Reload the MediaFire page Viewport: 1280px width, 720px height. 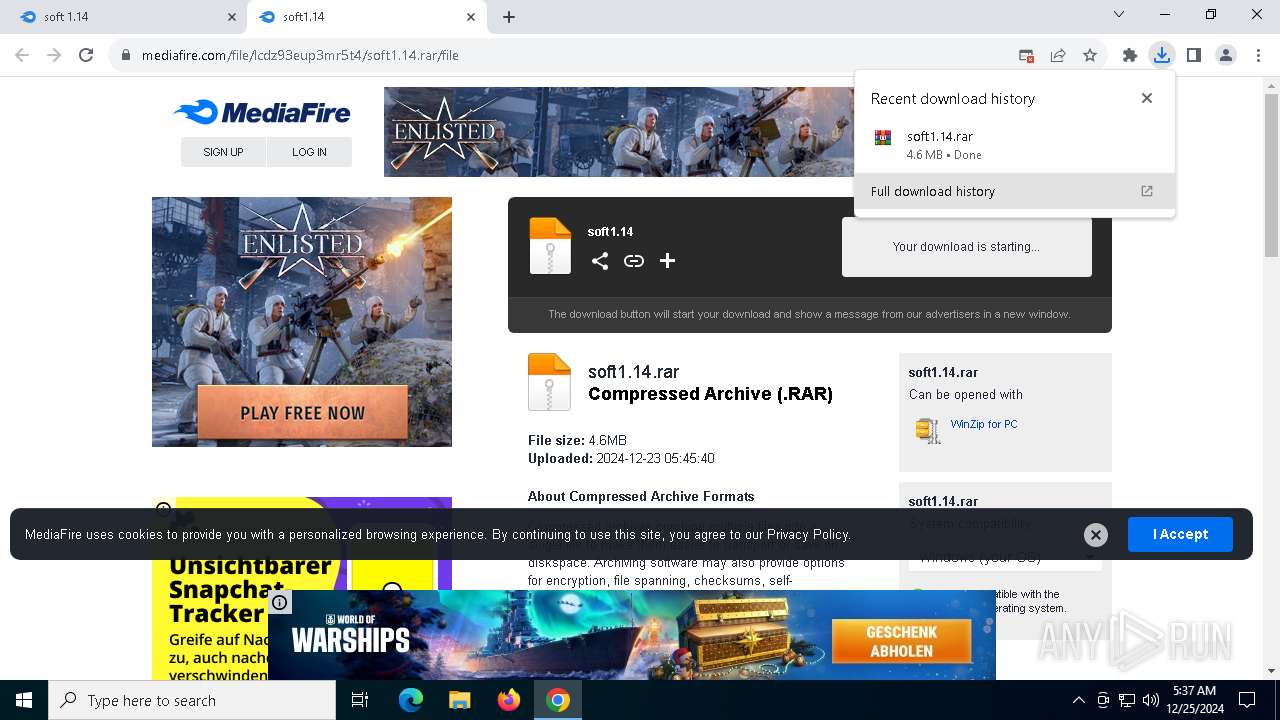(86, 55)
